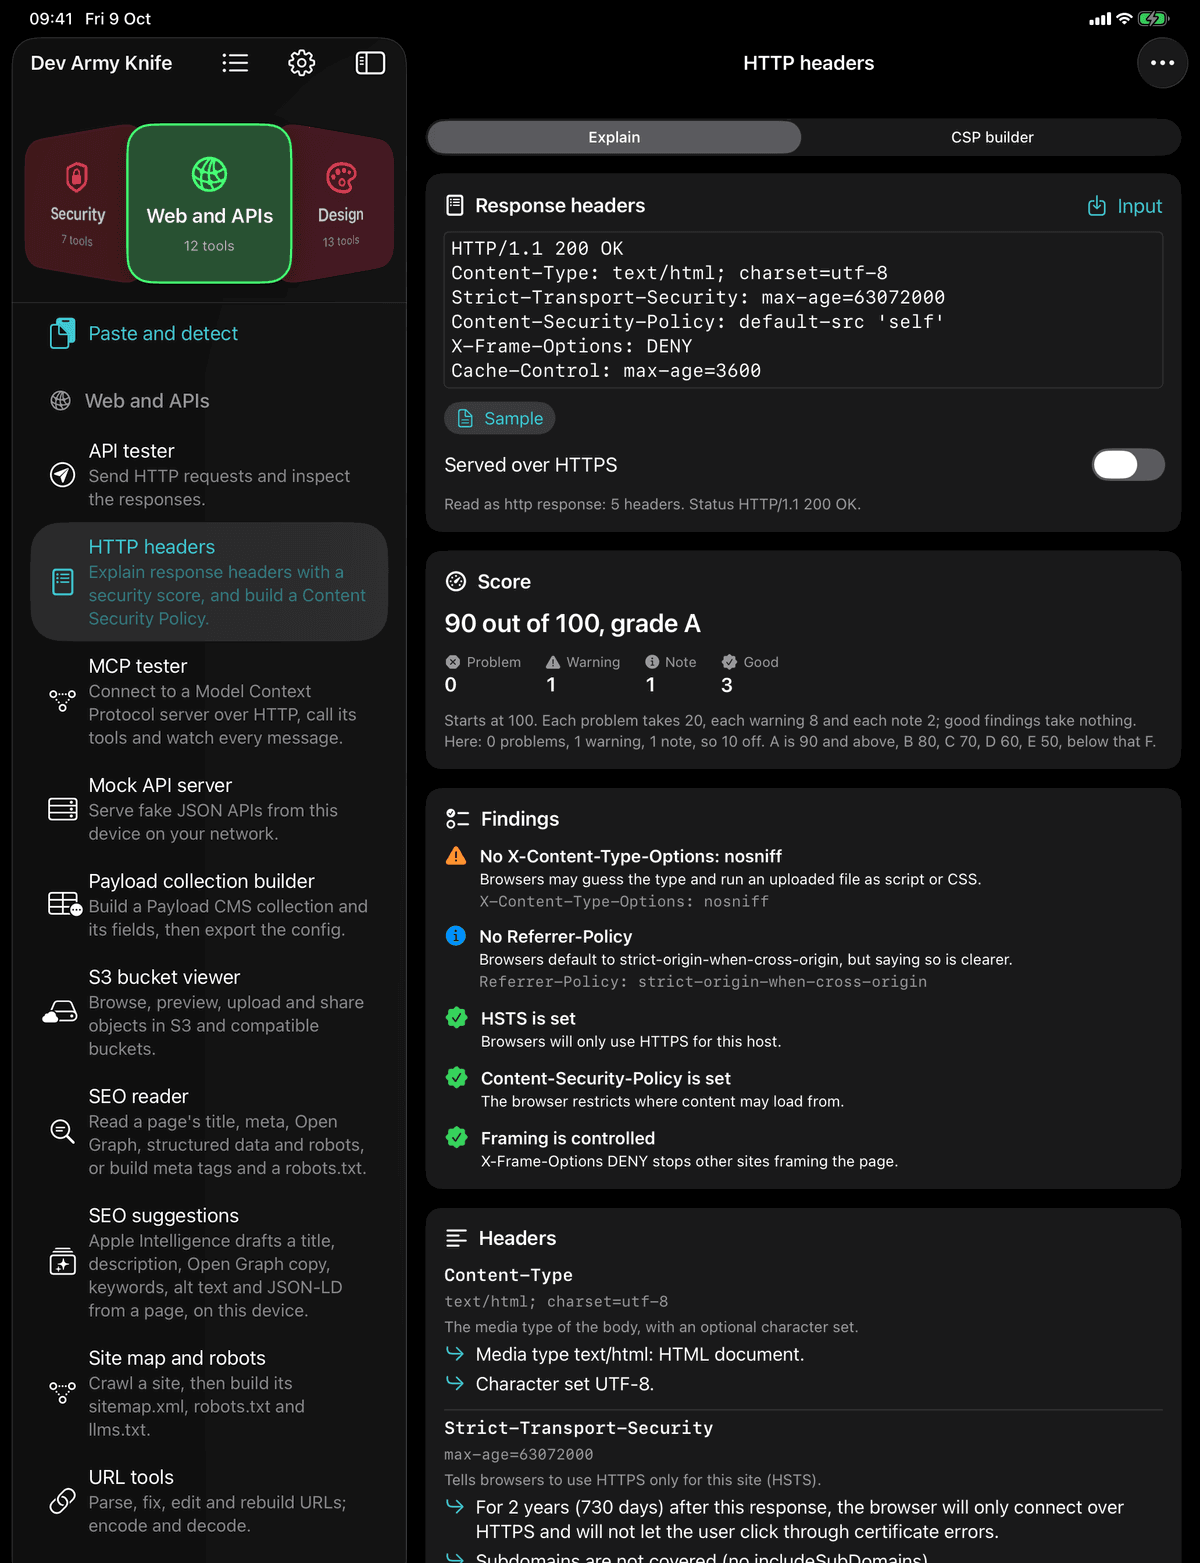Screen dimensions: 1200x1563
Task: Open the API tester tool
Action: (209, 475)
